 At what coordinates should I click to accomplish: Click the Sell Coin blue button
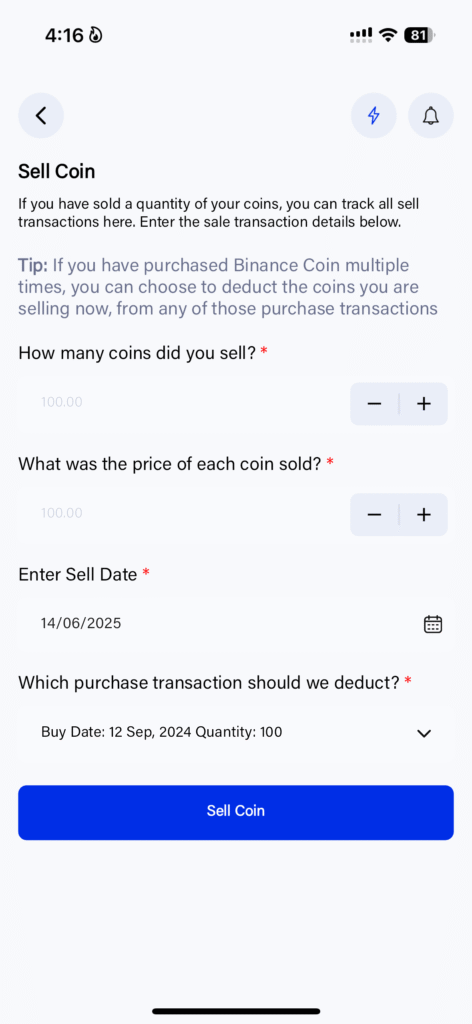[236, 812]
